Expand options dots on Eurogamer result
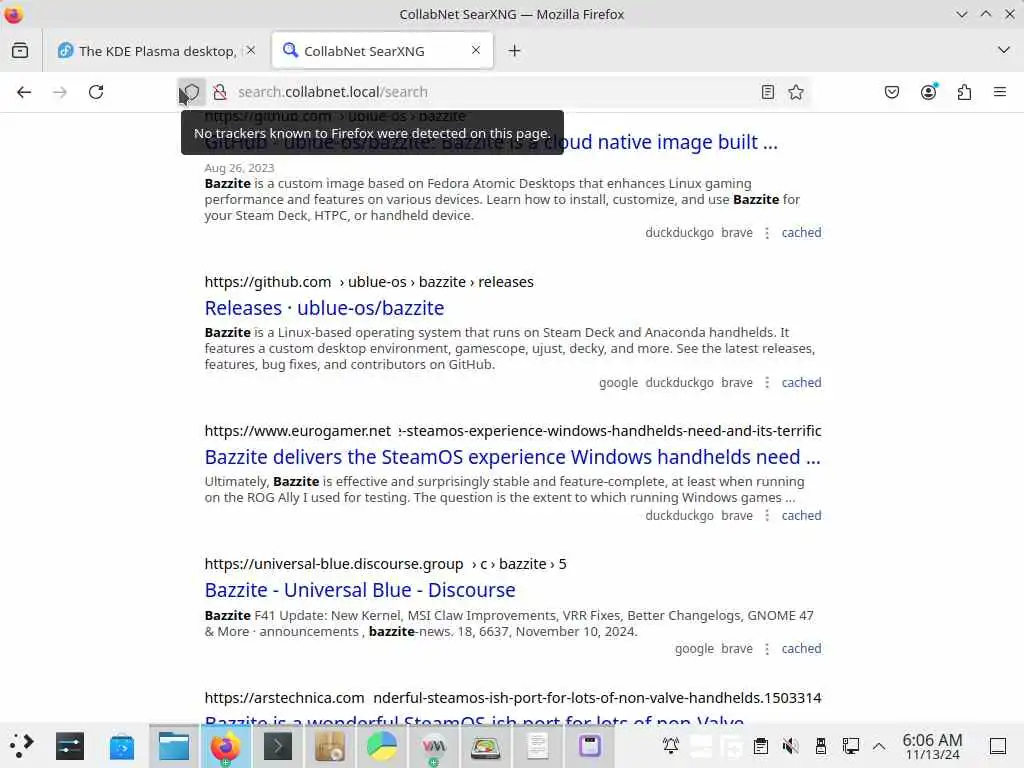This screenshot has width=1024, height=768. [767, 516]
